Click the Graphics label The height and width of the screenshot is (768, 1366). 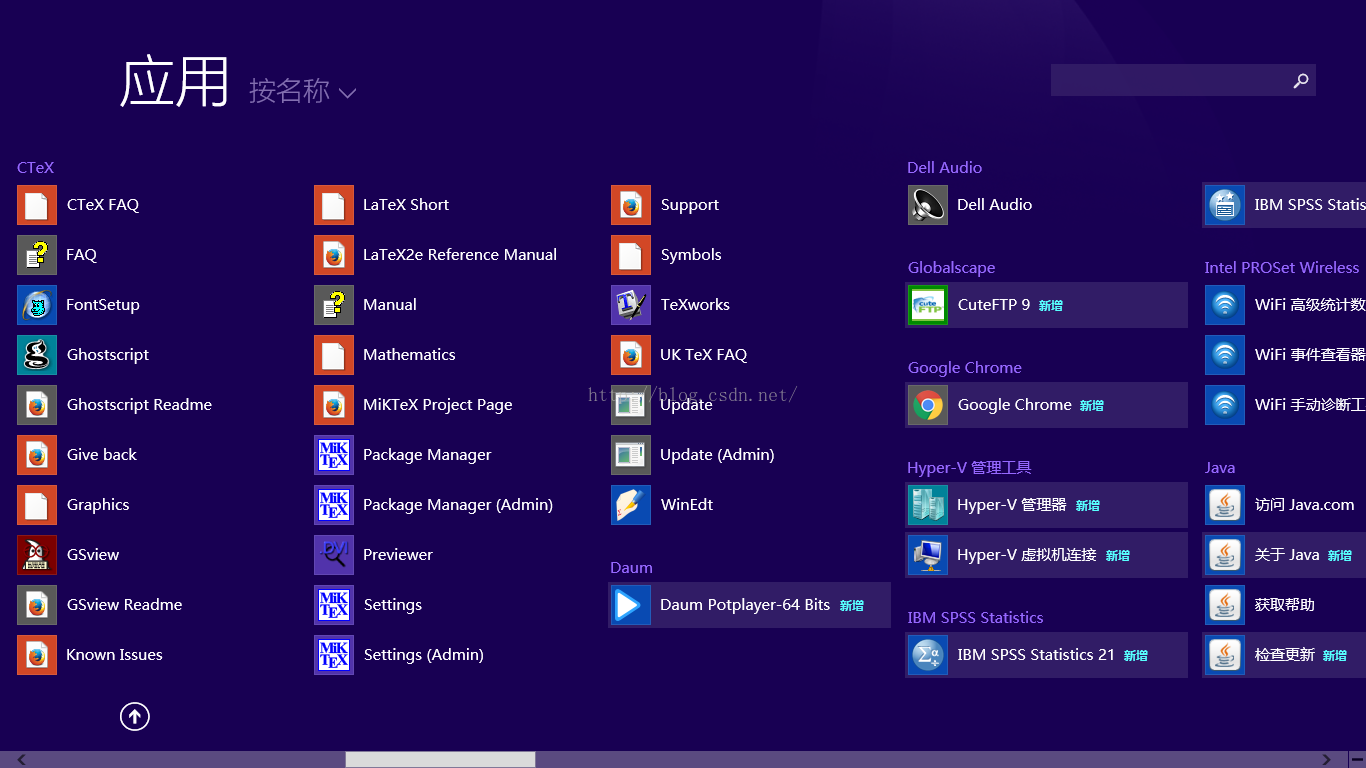(98, 505)
